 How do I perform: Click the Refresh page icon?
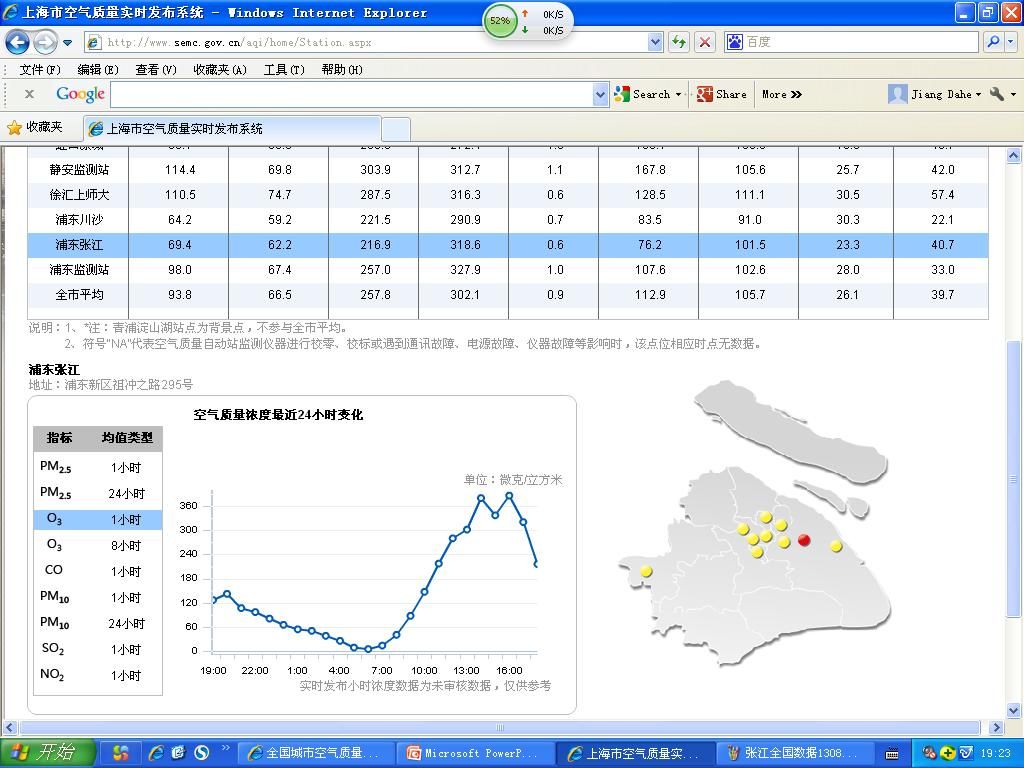tap(679, 42)
